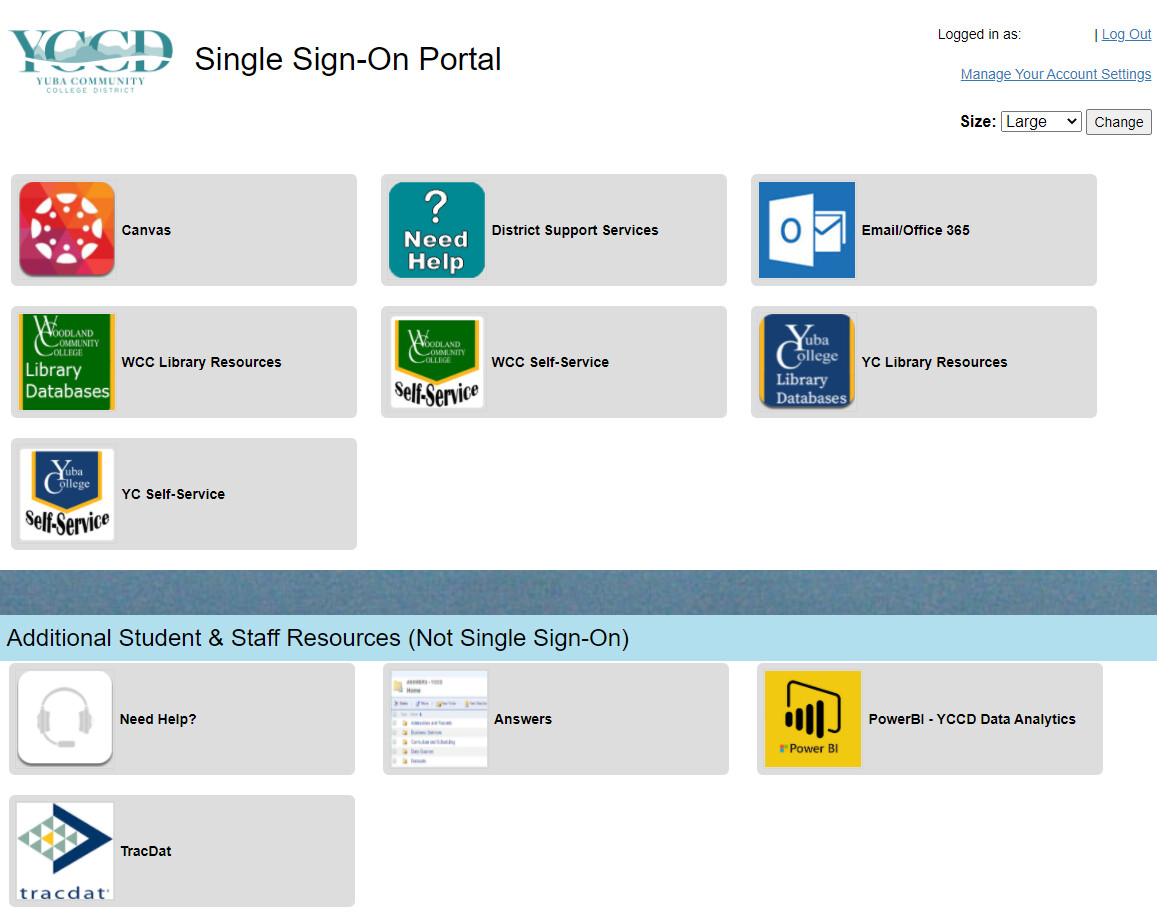The image size is (1157, 919).
Task: Expand the Size dropdown
Action: pyautogui.click(x=1040, y=121)
